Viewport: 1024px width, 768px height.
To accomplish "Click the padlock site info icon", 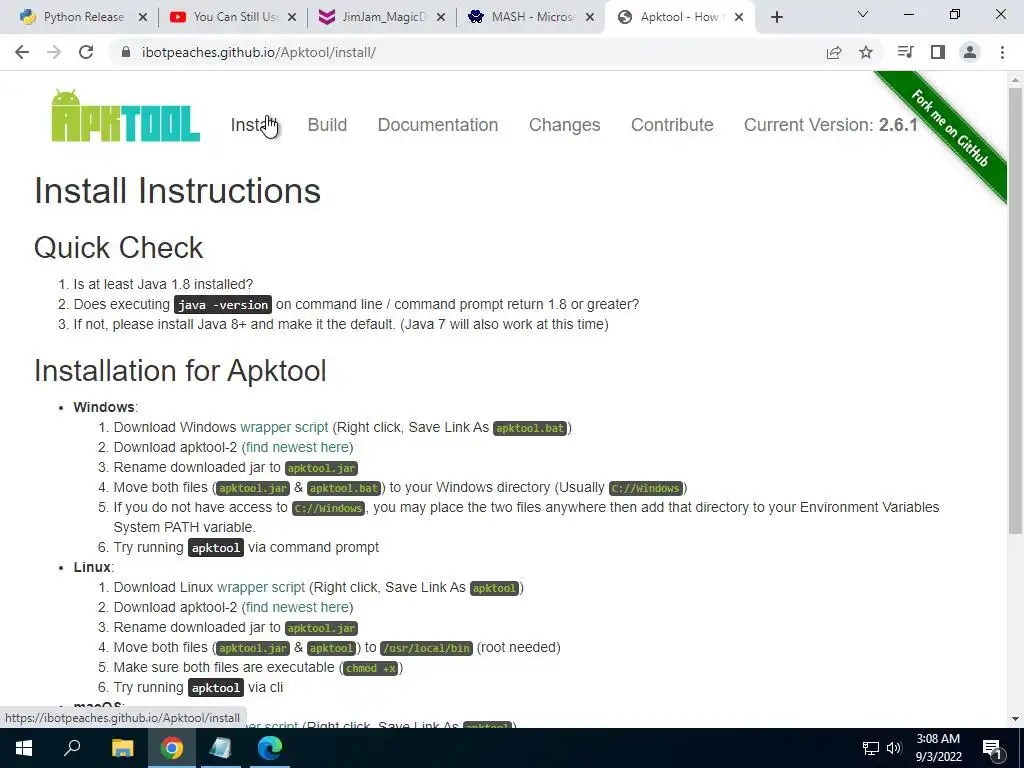I will pyautogui.click(x=126, y=52).
